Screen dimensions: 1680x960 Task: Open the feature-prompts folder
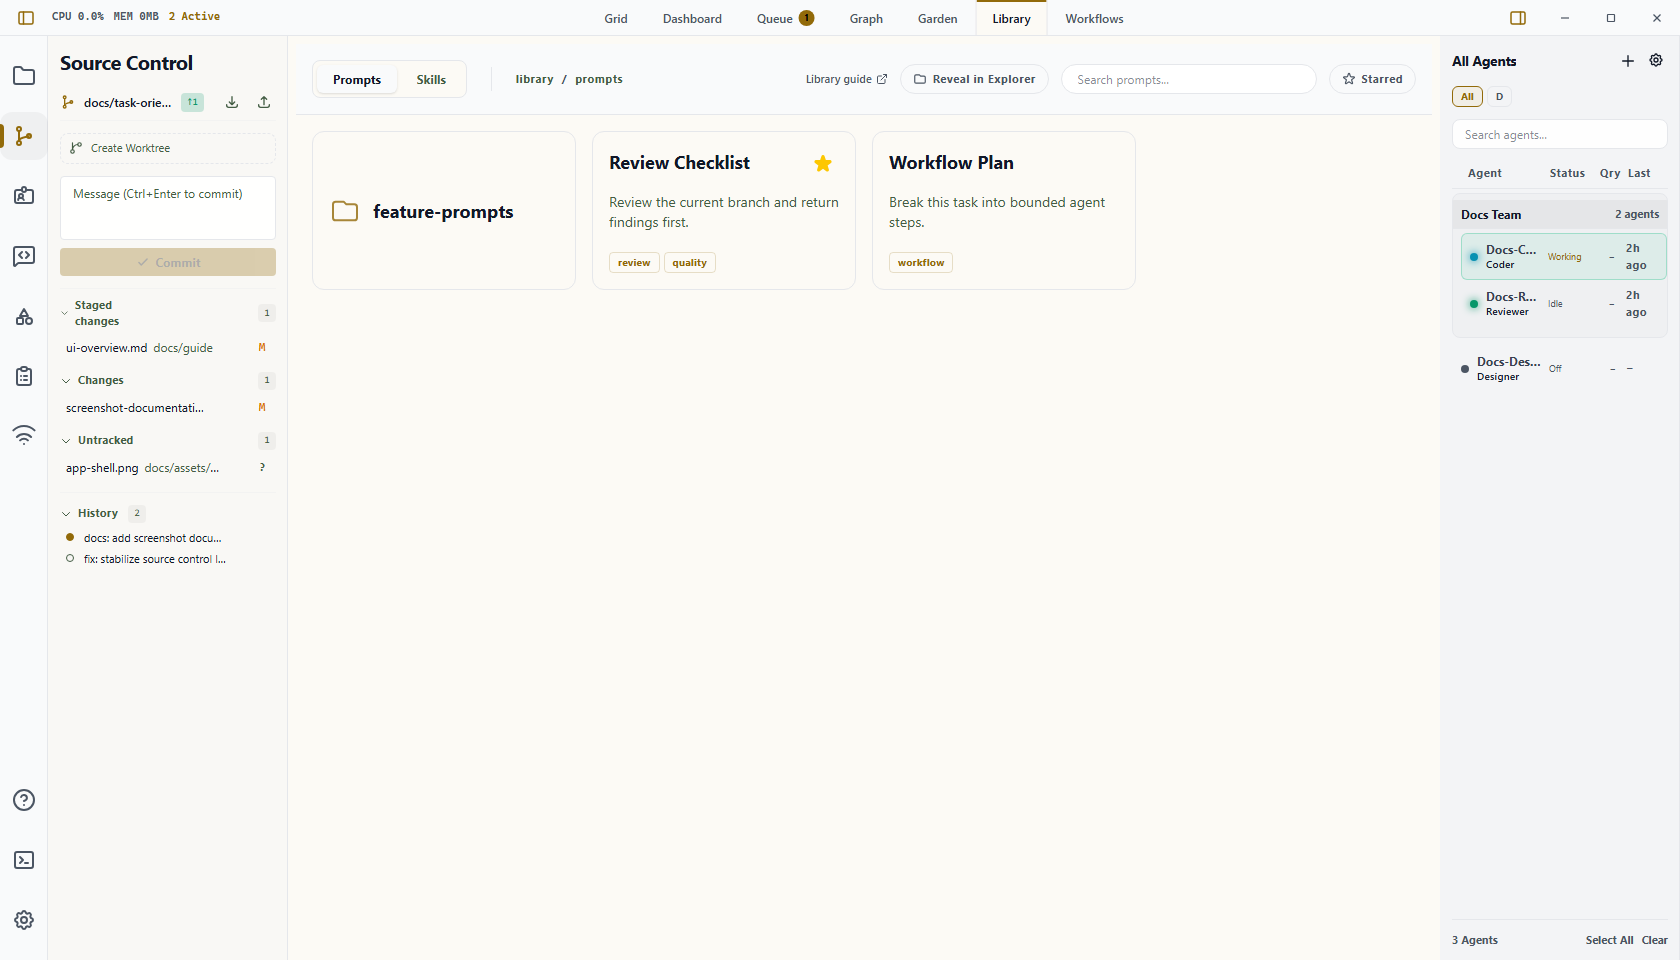click(x=444, y=211)
